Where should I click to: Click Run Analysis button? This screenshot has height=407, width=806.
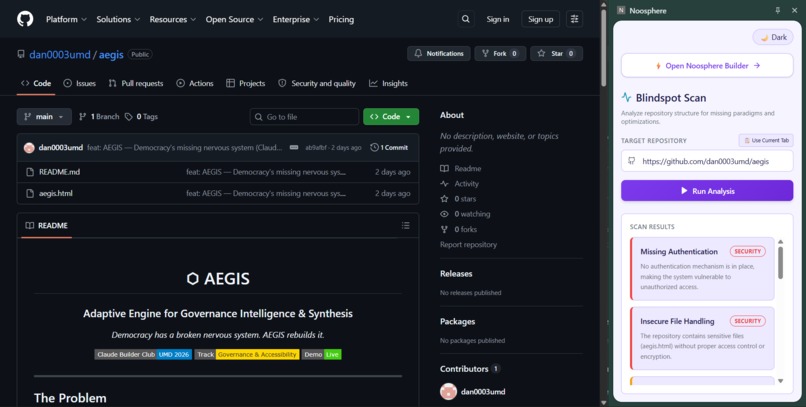[x=707, y=191]
